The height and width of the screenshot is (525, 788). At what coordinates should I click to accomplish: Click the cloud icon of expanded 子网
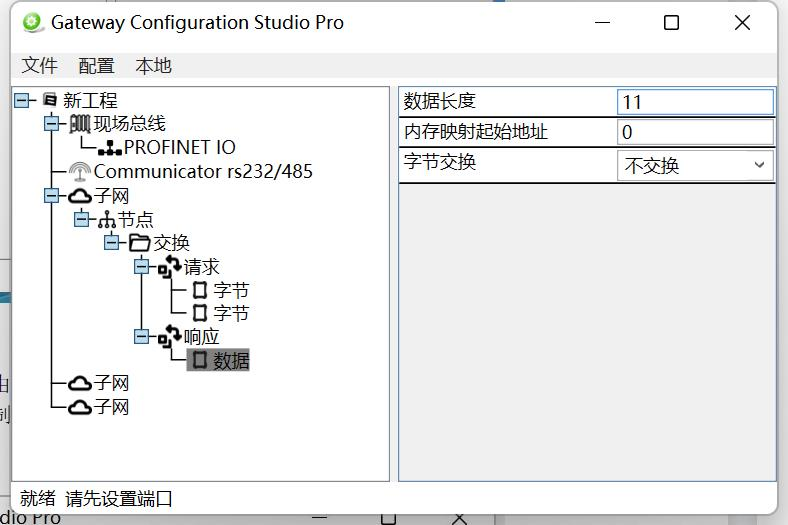point(80,196)
